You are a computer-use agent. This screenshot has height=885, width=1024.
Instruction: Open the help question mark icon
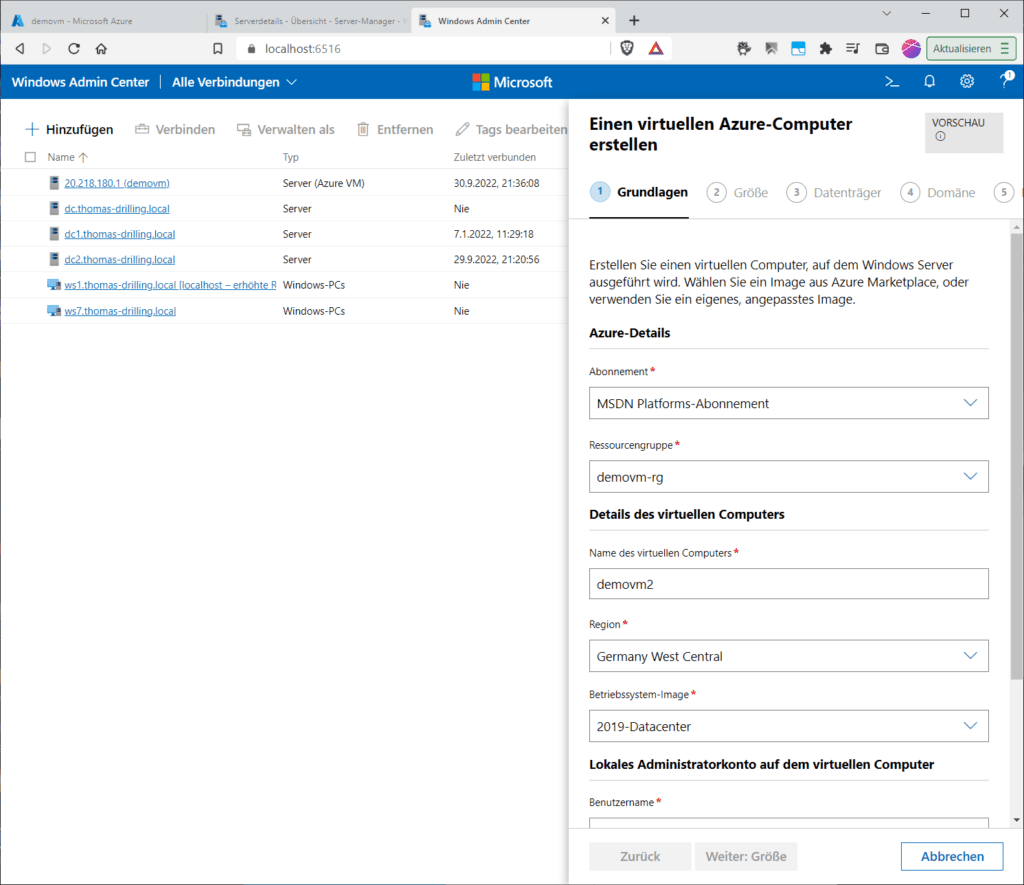pyautogui.click(x=1006, y=80)
